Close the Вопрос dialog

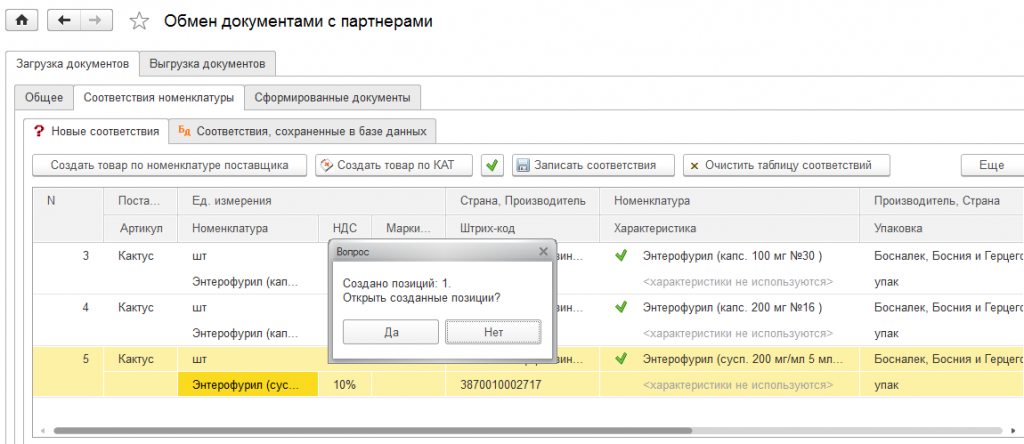pyautogui.click(x=543, y=251)
